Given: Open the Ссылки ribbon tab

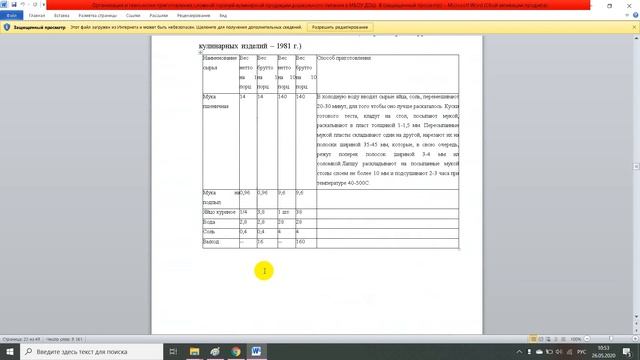Looking at the screenshot, I should pyautogui.click(x=133, y=16).
